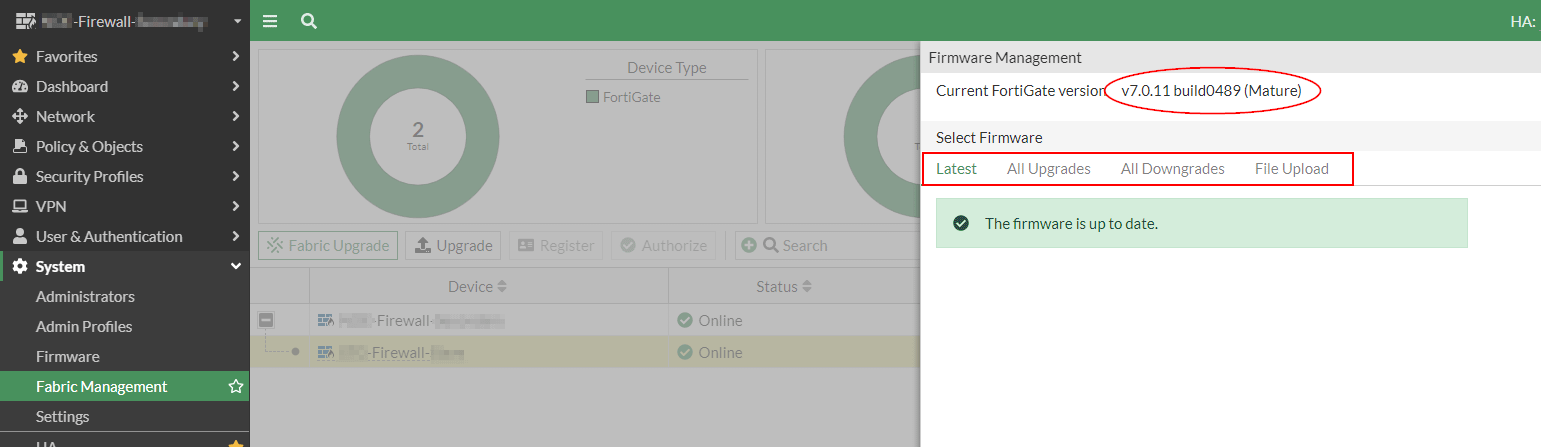This screenshot has width=1541, height=447.
Task: Toggle the hamburger menu icon
Action: click(x=270, y=21)
